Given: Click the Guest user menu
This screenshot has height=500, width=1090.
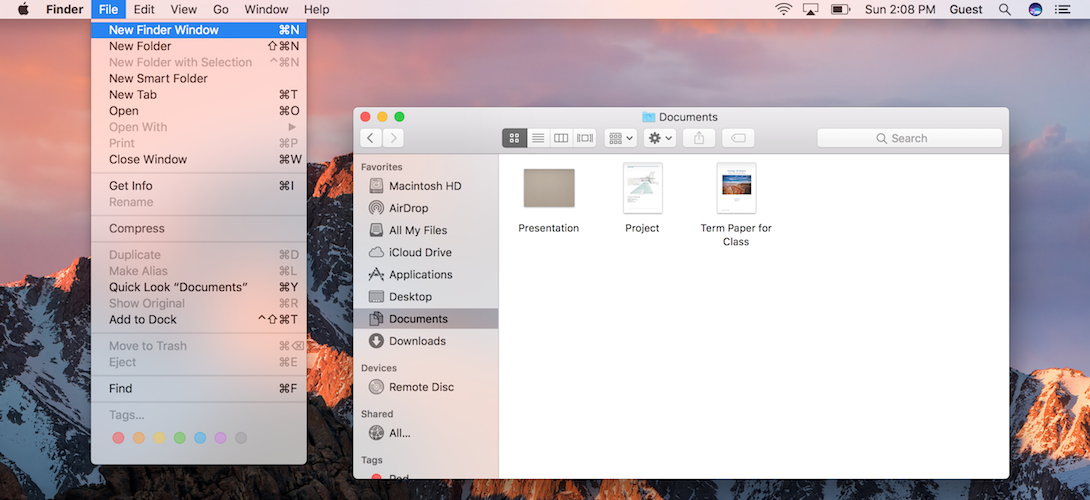Looking at the screenshot, I should (966, 10).
